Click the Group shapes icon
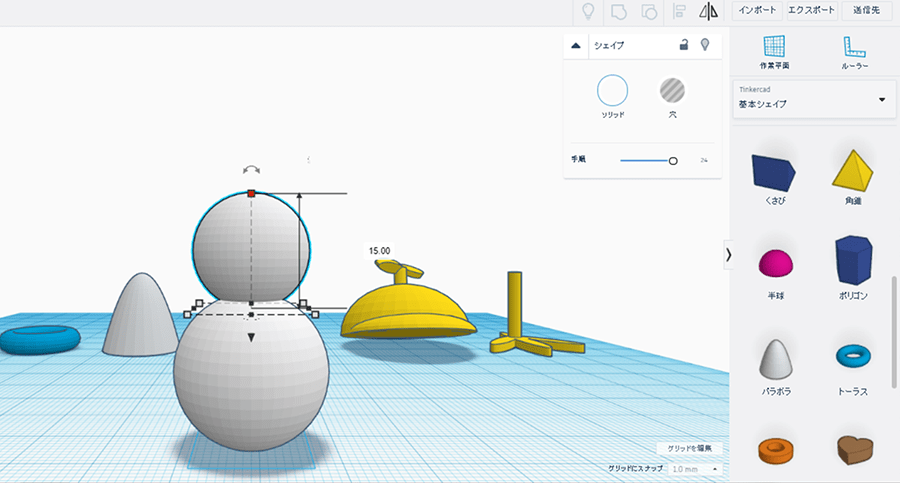 coord(618,12)
